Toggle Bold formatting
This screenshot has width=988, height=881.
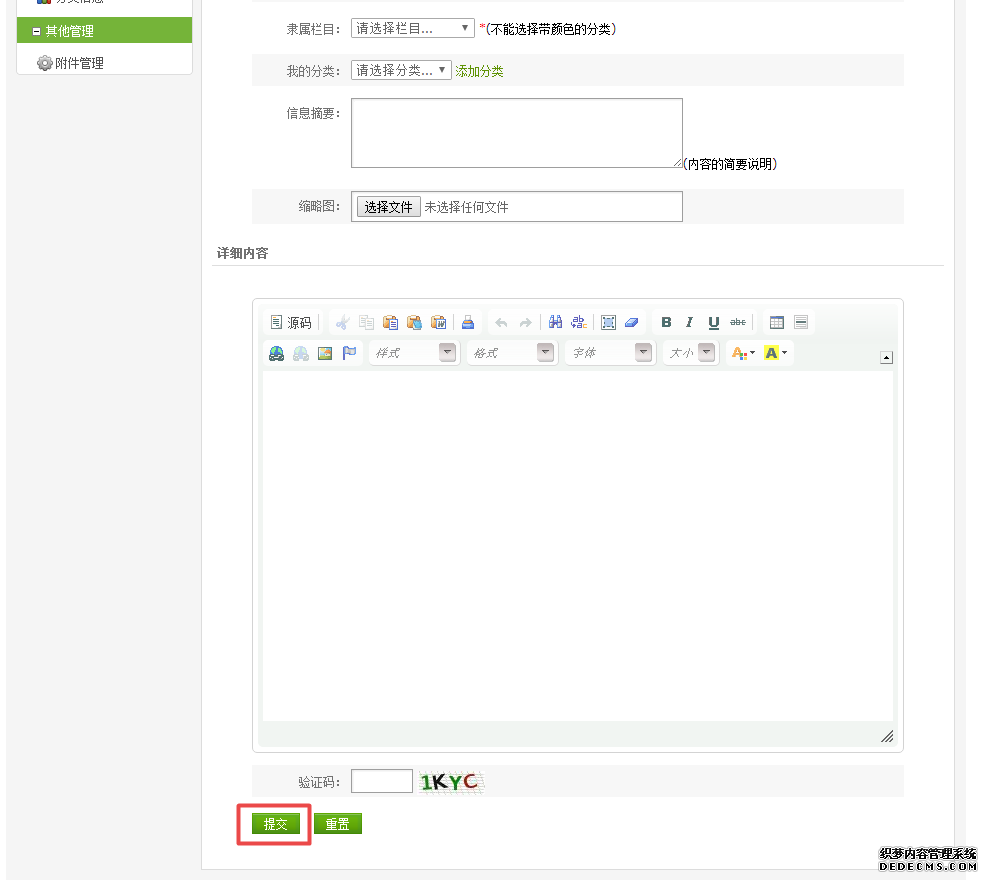pyautogui.click(x=666, y=323)
